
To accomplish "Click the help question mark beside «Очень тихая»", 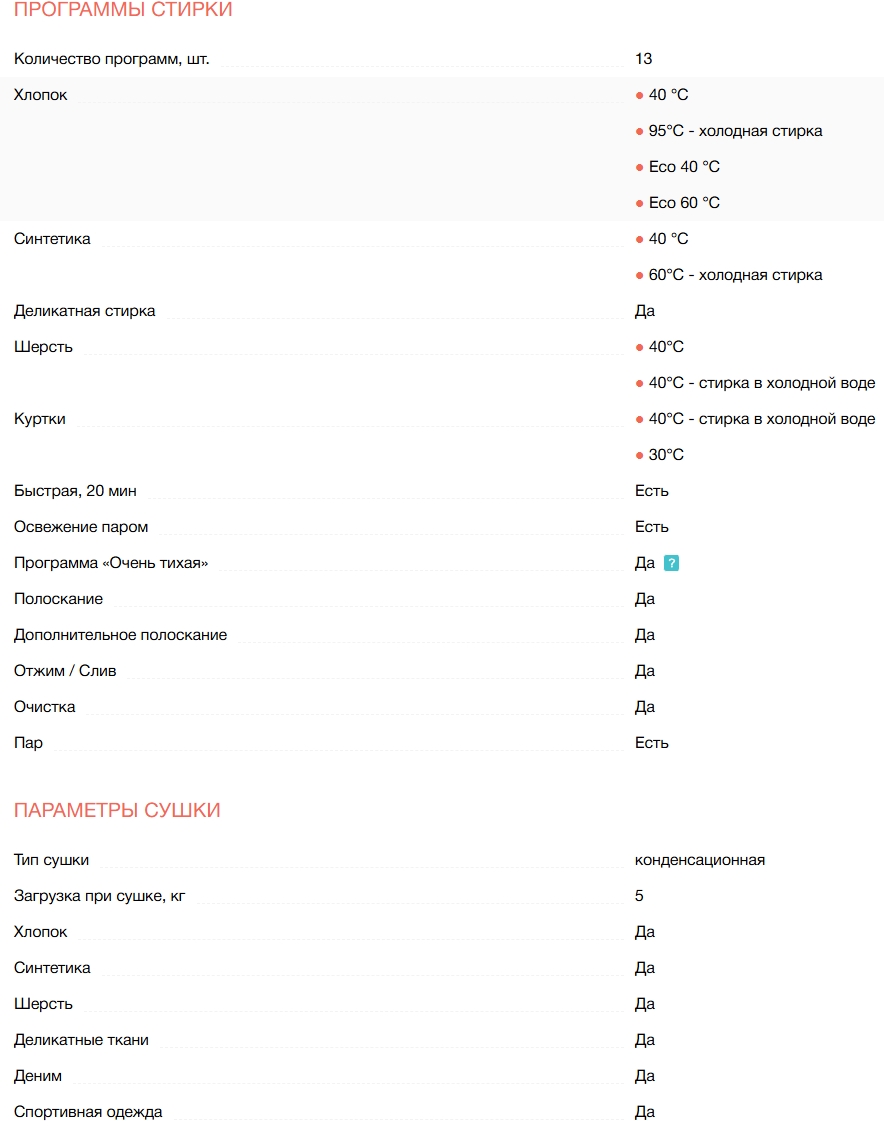I will [x=671, y=563].
